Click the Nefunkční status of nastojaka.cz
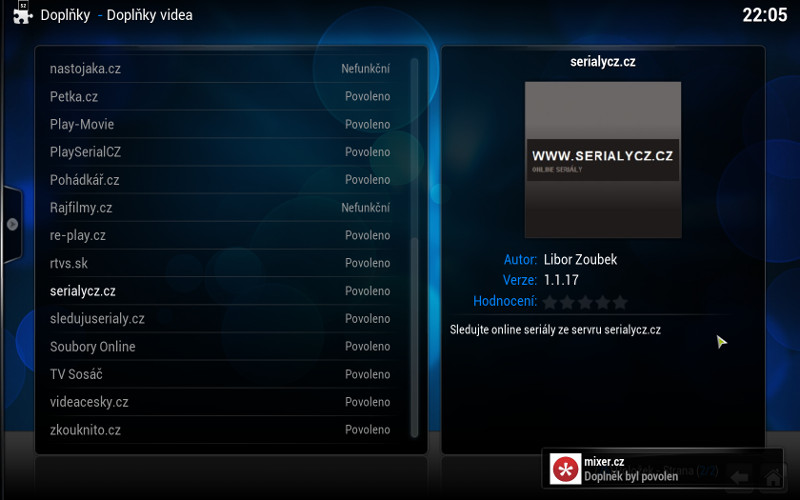Image resolution: width=800 pixels, height=500 pixels. pyautogui.click(x=365, y=69)
